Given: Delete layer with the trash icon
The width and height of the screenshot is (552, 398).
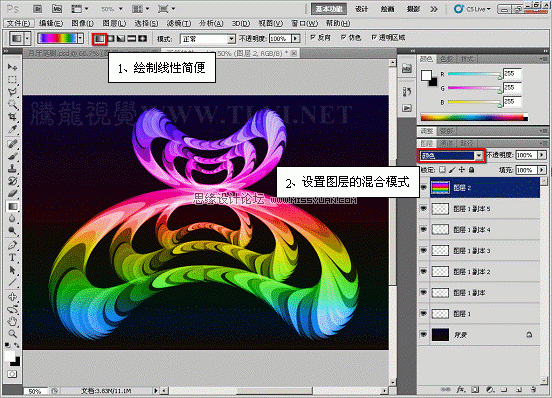Looking at the screenshot, I should (533, 390).
